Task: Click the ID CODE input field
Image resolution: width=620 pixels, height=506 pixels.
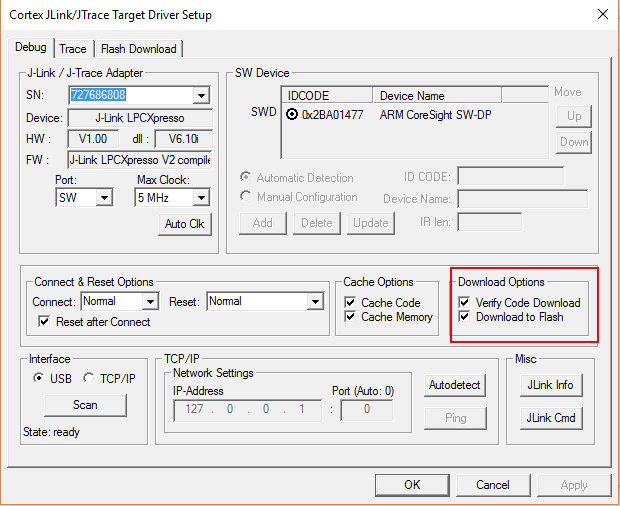Action: (x=510, y=176)
